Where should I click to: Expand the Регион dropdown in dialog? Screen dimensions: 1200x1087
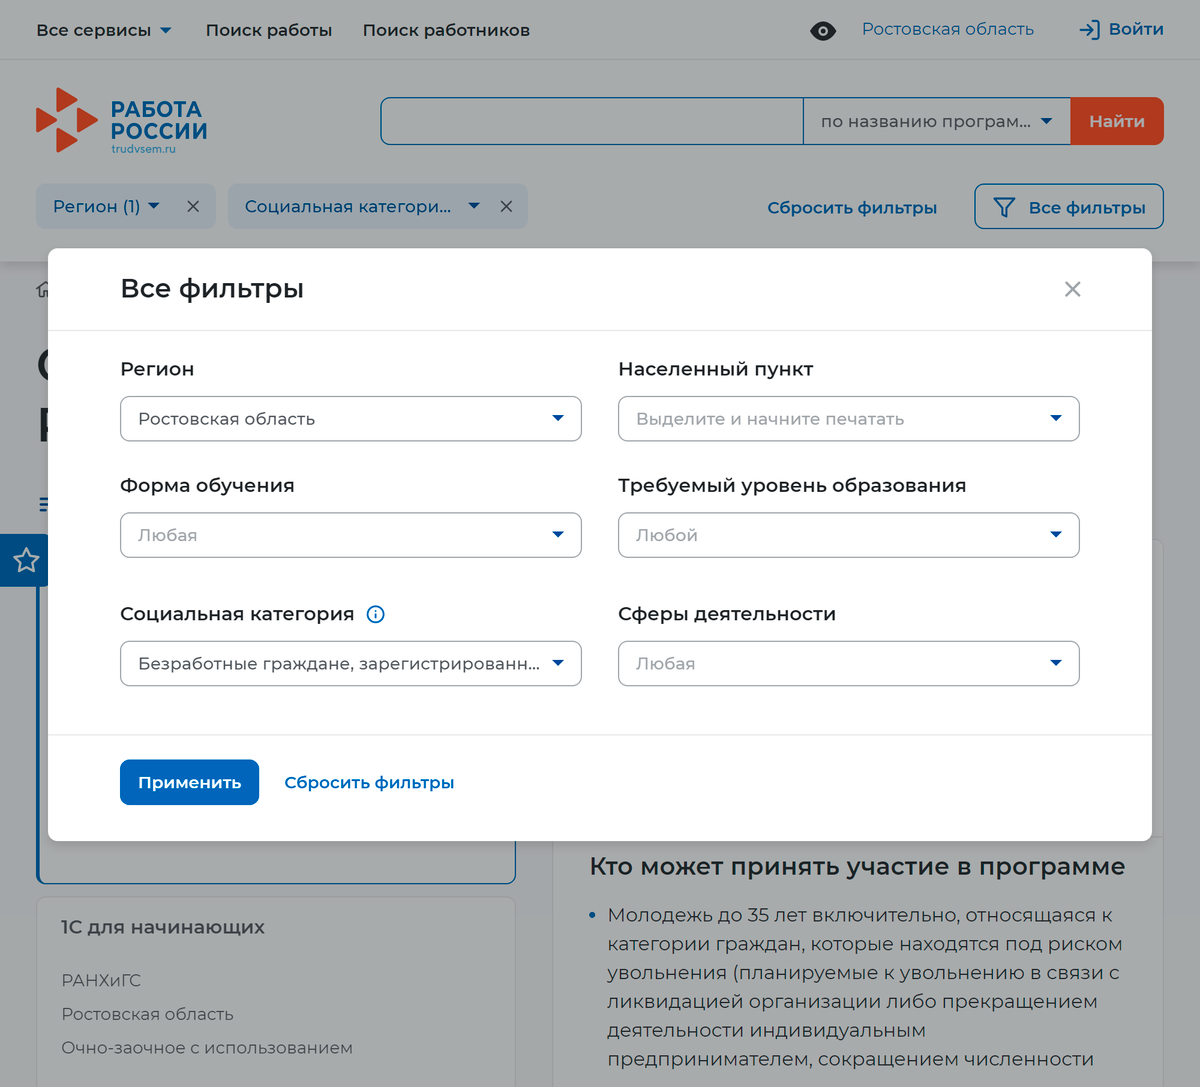pyautogui.click(x=350, y=419)
